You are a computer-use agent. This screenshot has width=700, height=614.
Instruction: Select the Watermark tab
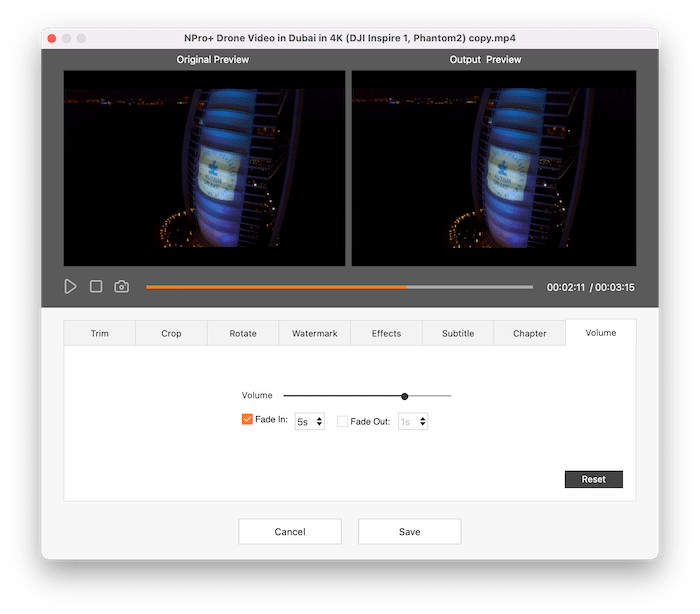(314, 333)
